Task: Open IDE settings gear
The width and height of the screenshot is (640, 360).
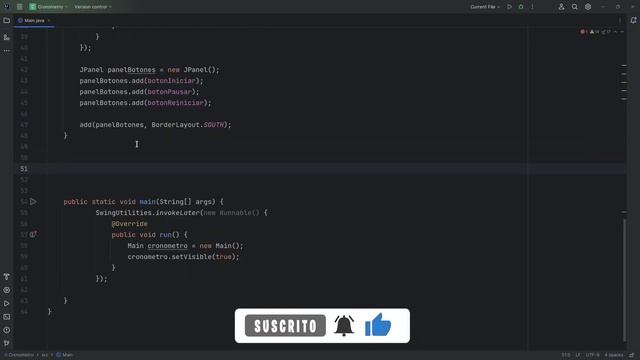Action: tap(588, 7)
